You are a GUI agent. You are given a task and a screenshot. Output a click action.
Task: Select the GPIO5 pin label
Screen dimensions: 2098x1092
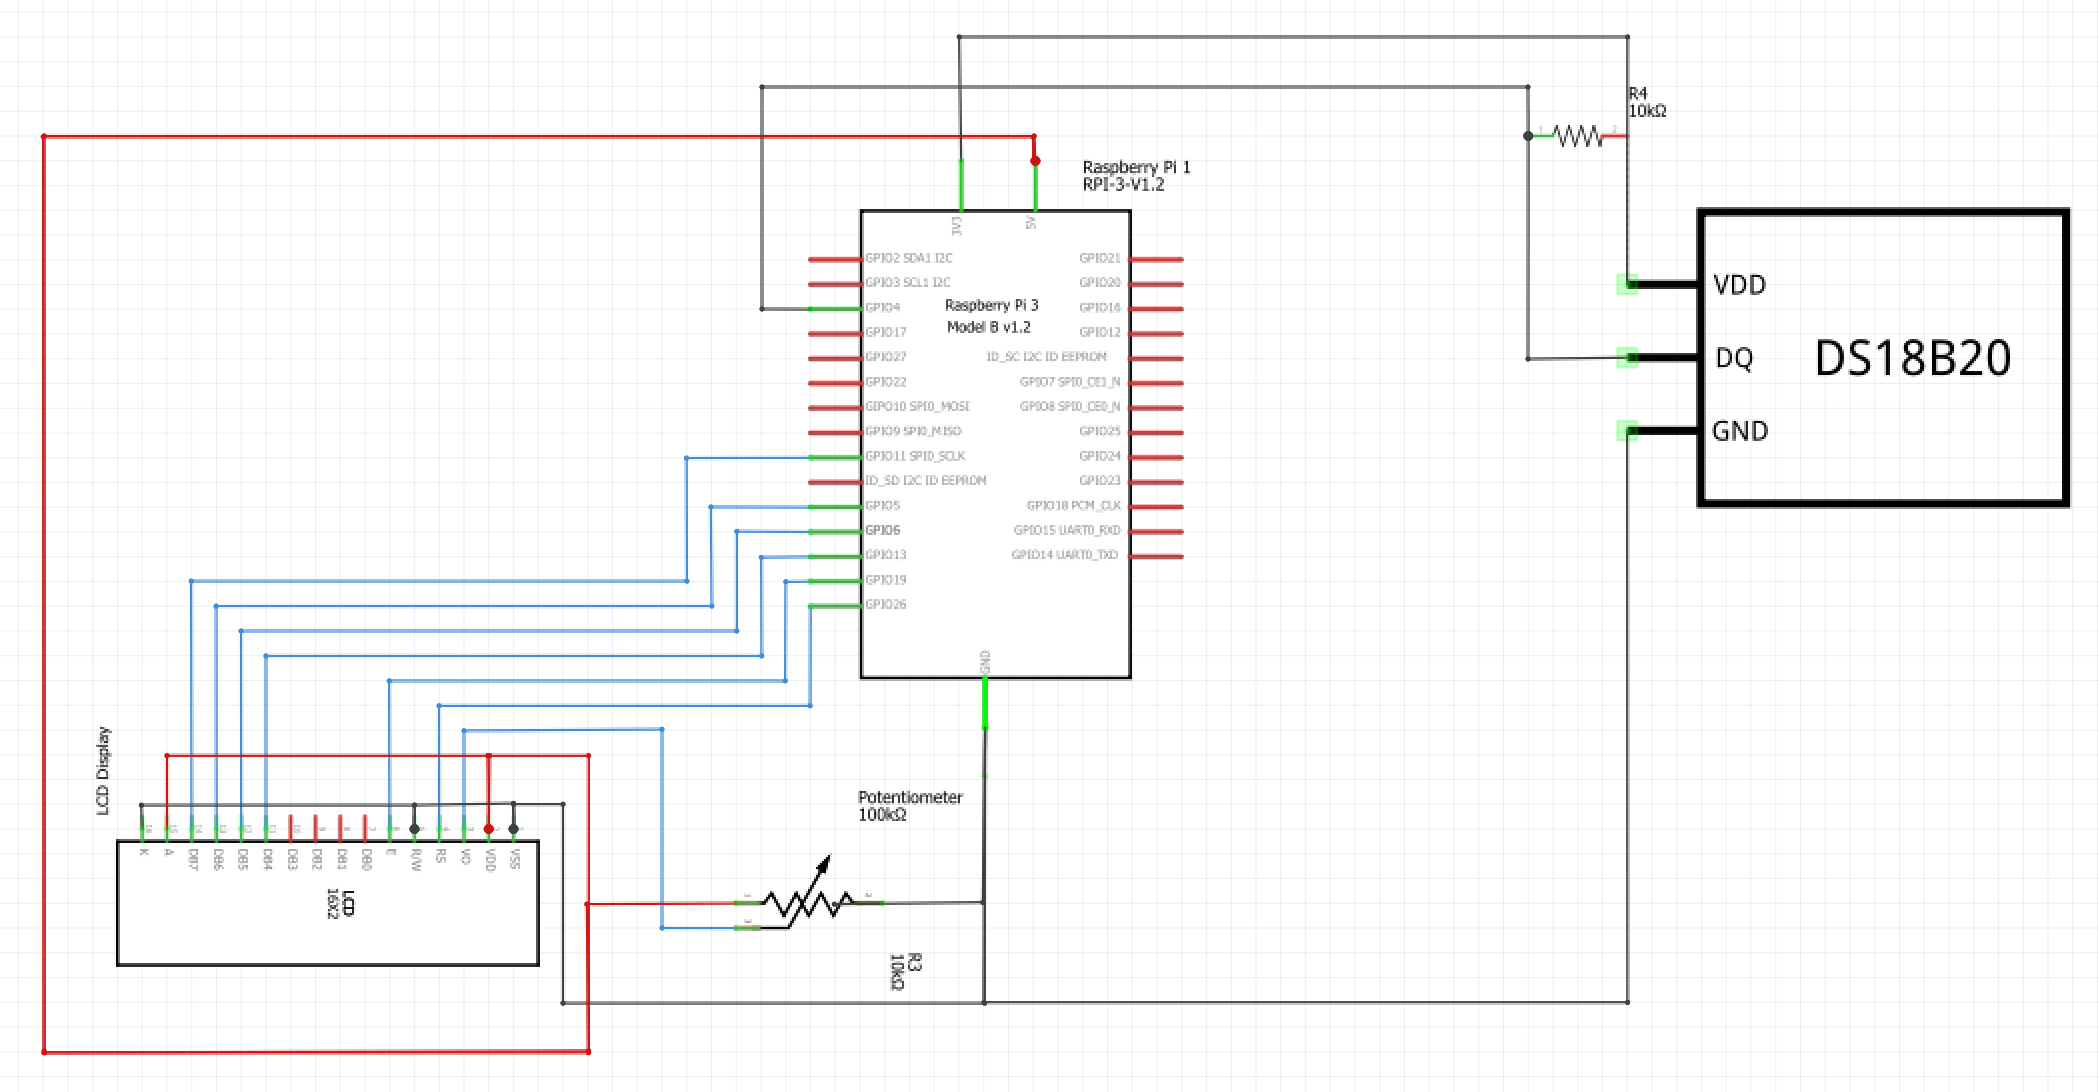pyautogui.click(x=882, y=506)
